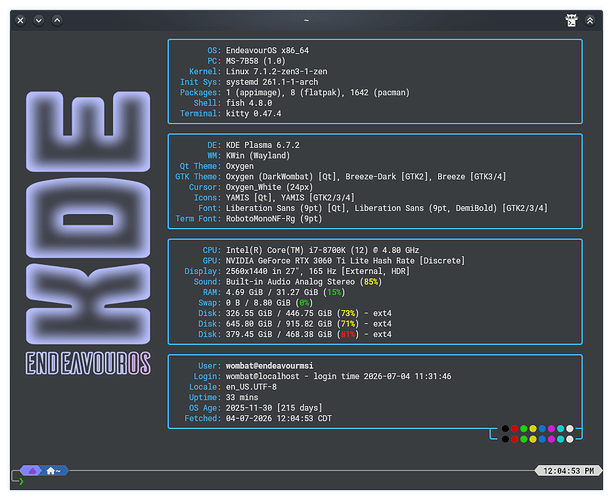
Task: Click the double-chevron shade button in title bar
Action: coord(590,20)
